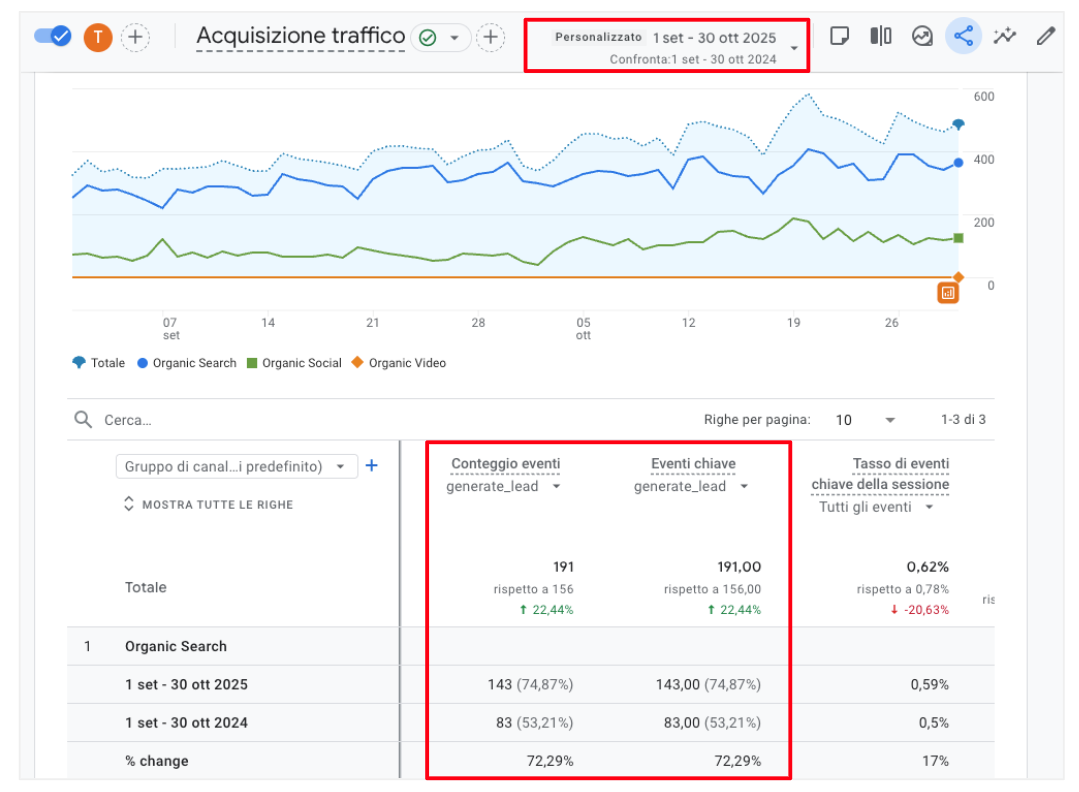This screenshot has height=792, width=1079.
Task: Expand the Righe per pagina dropdown
Action: pos(866,420)
